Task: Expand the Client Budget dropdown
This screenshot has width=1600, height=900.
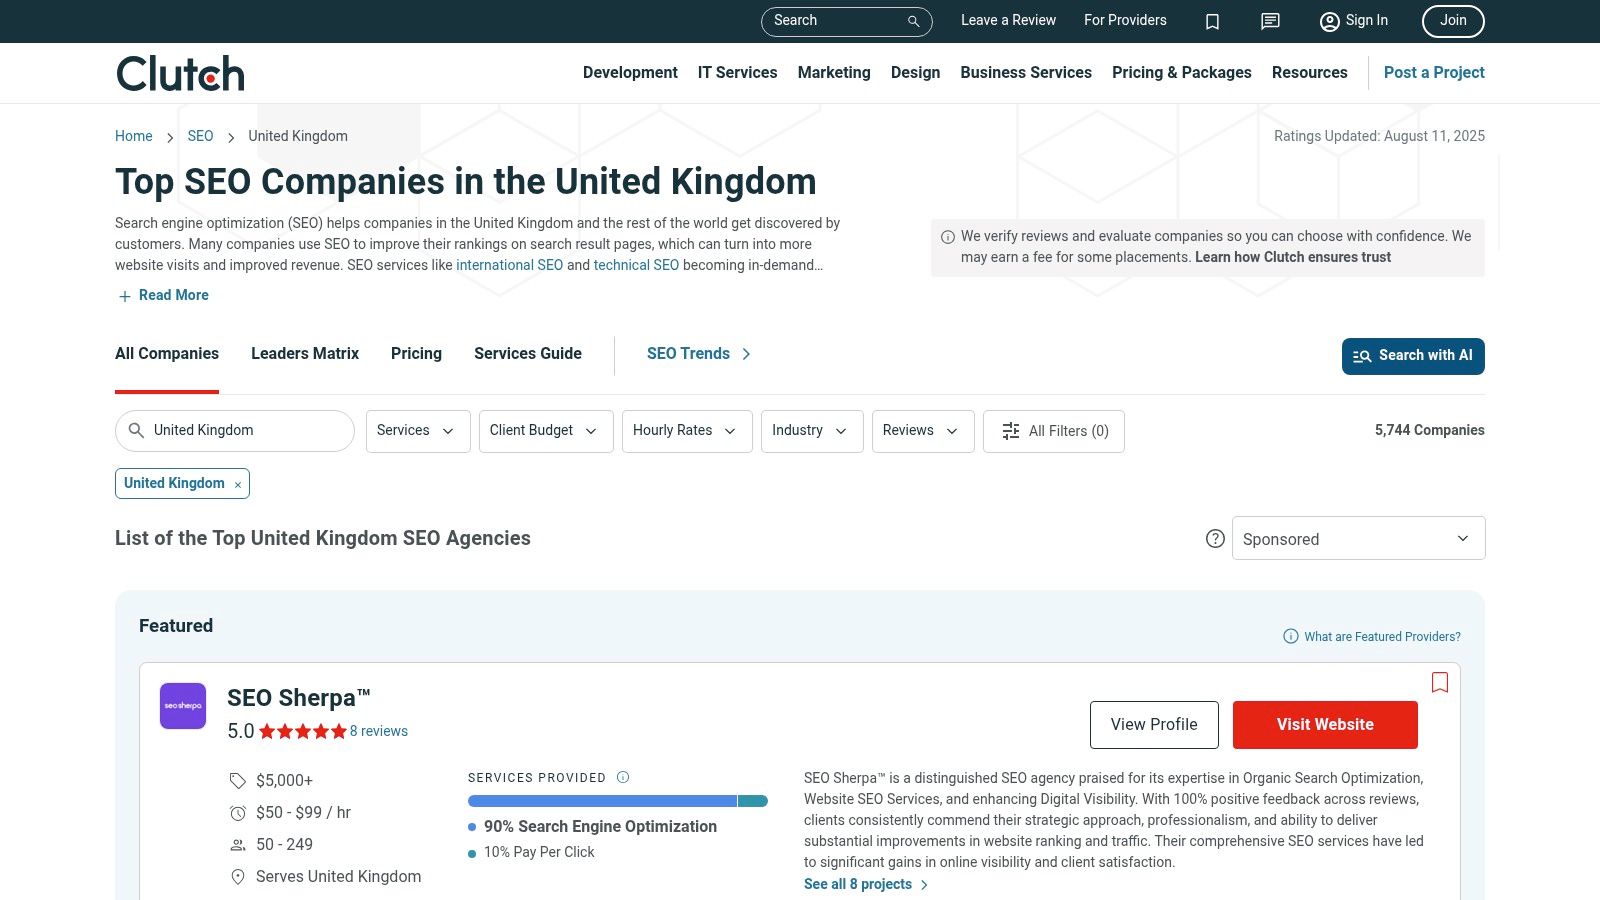Action: pos(545,431)
